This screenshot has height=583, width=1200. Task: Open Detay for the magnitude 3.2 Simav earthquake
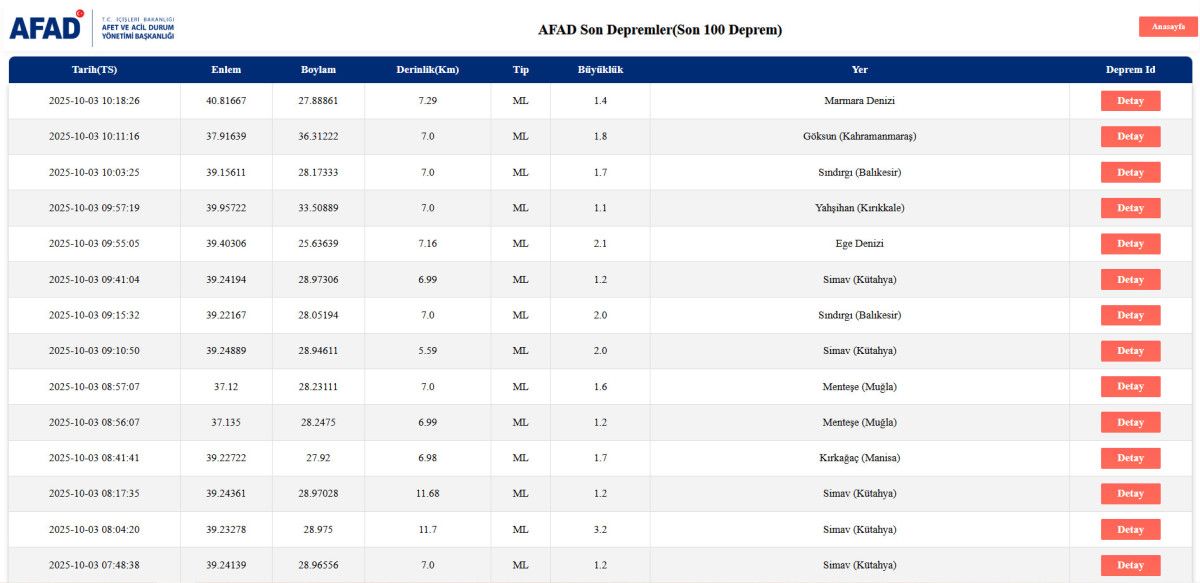coord(1130,529)
